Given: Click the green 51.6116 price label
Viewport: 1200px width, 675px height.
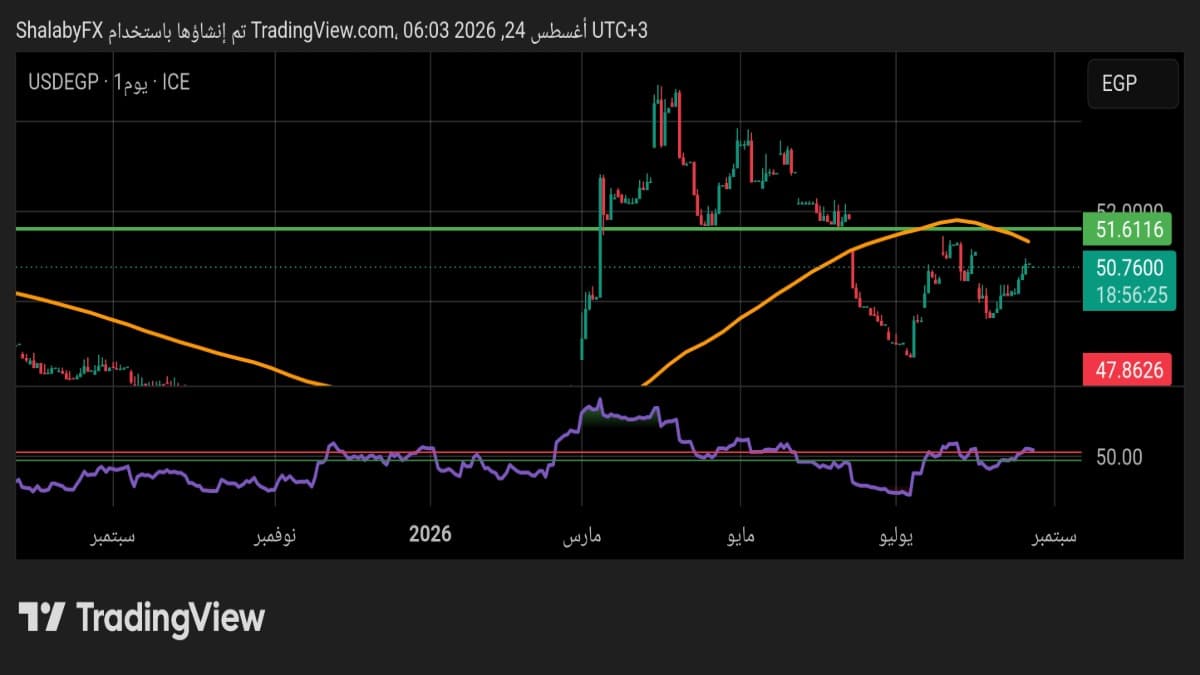Looking at the screenshot, I should [x=1128, y=230].
